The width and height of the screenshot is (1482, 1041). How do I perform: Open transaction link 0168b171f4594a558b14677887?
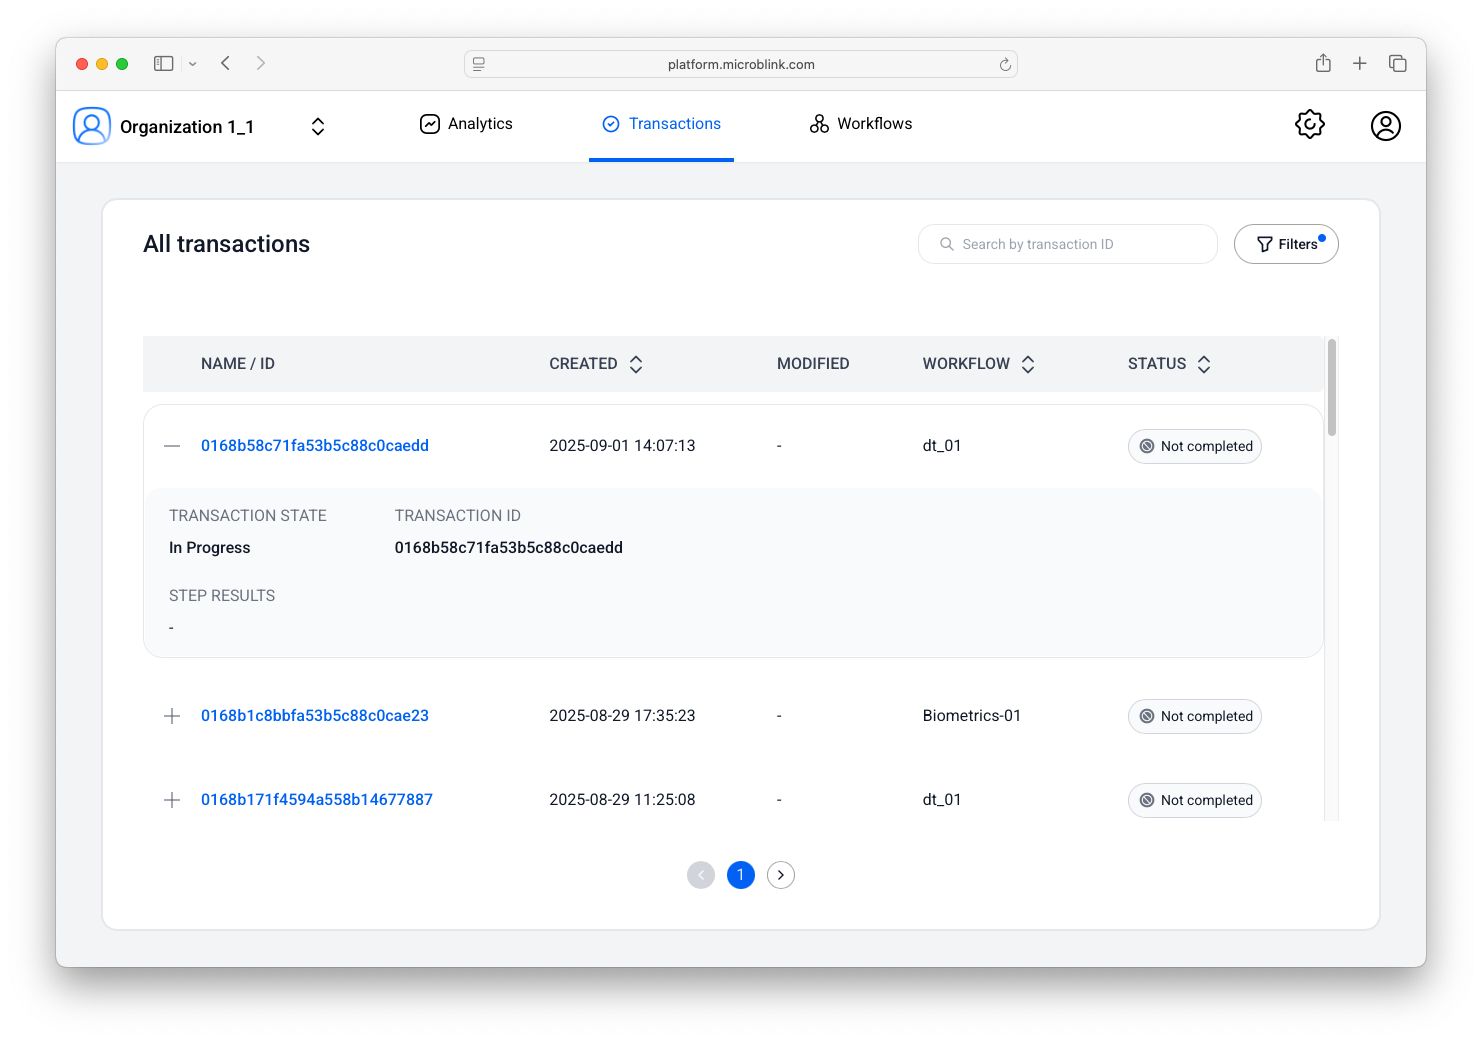point(317,799)
